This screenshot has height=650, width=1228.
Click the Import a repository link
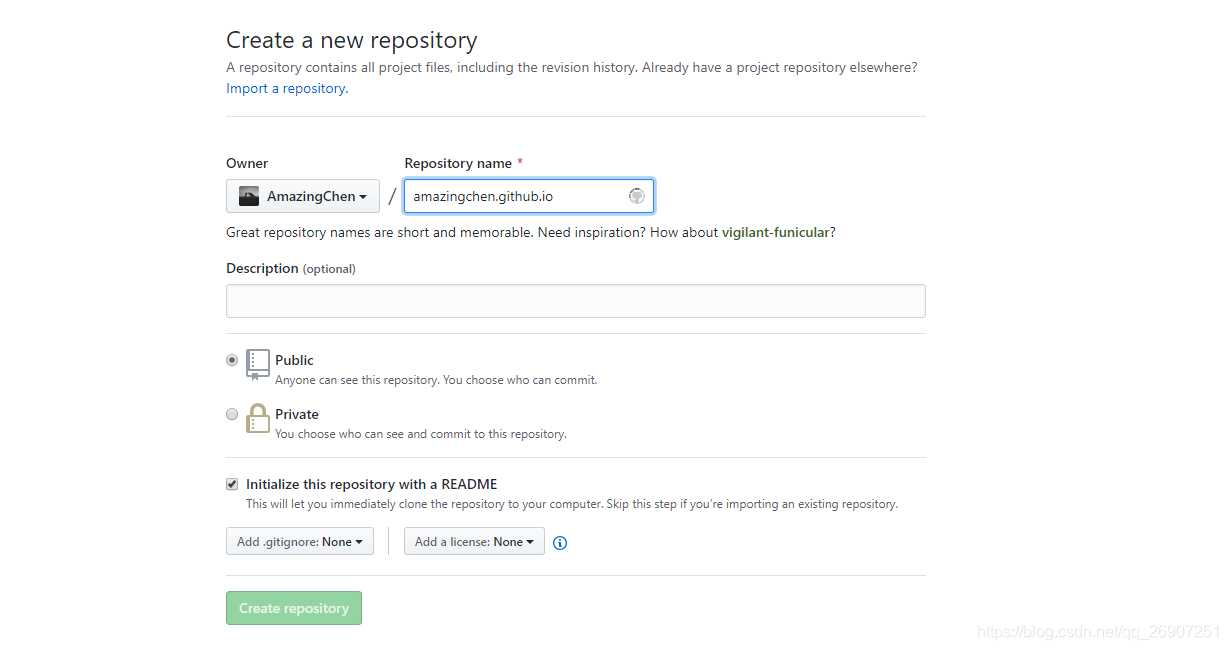click(286, 88)
